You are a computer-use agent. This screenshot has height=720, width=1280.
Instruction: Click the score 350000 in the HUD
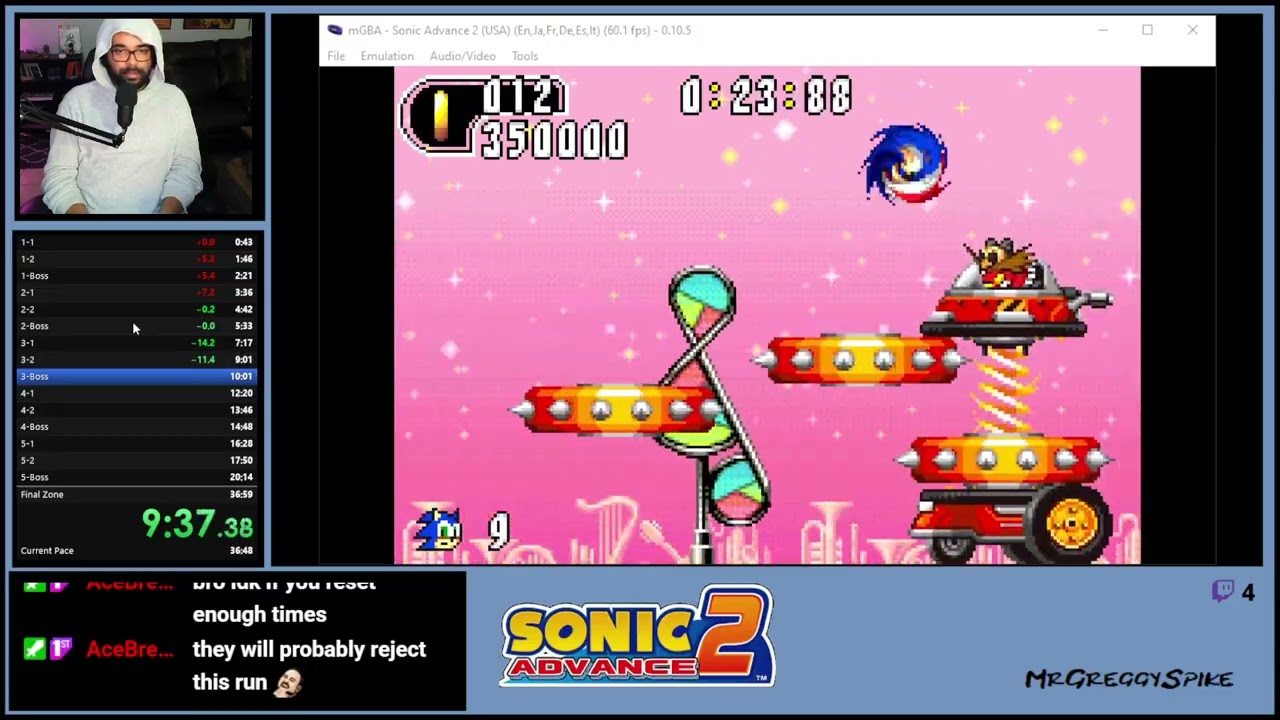pos(554,140)
